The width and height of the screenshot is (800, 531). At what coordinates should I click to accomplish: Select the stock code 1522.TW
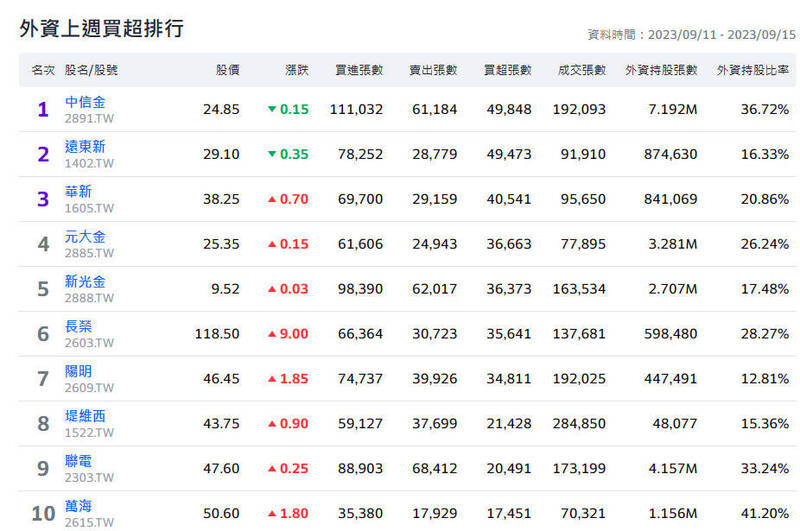tap(89, 433)
